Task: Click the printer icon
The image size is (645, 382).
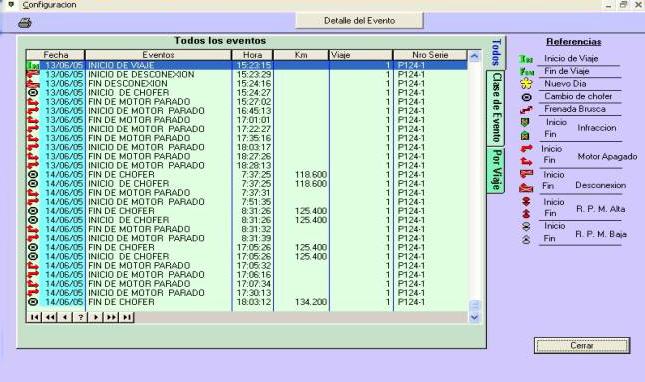Action: 25,23
